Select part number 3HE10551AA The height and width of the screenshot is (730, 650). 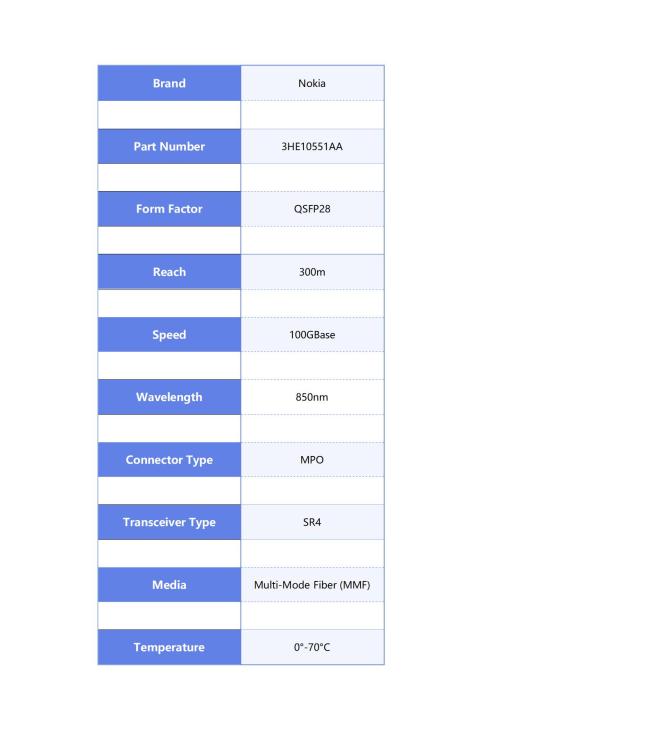click(x=312, y=146)
